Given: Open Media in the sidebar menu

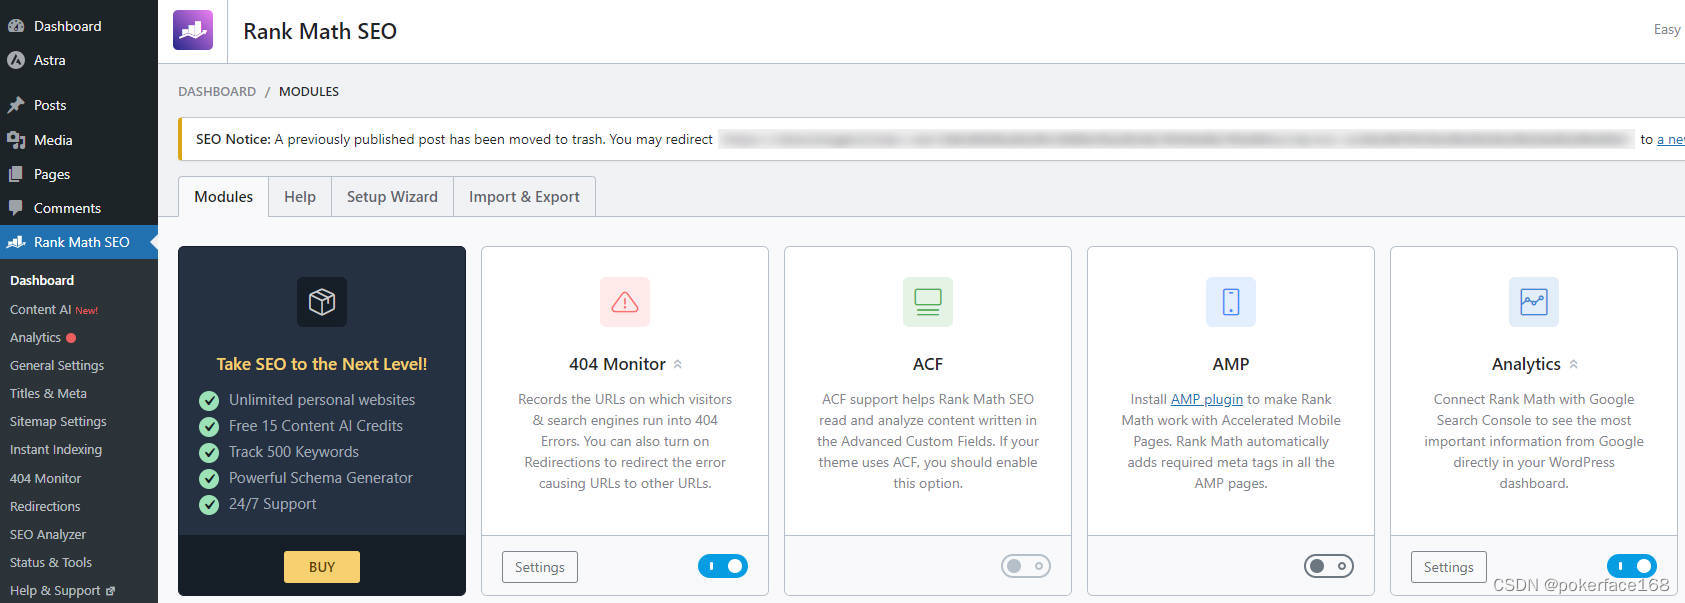Looking at the screenshot, I should (x=79, y=140).
